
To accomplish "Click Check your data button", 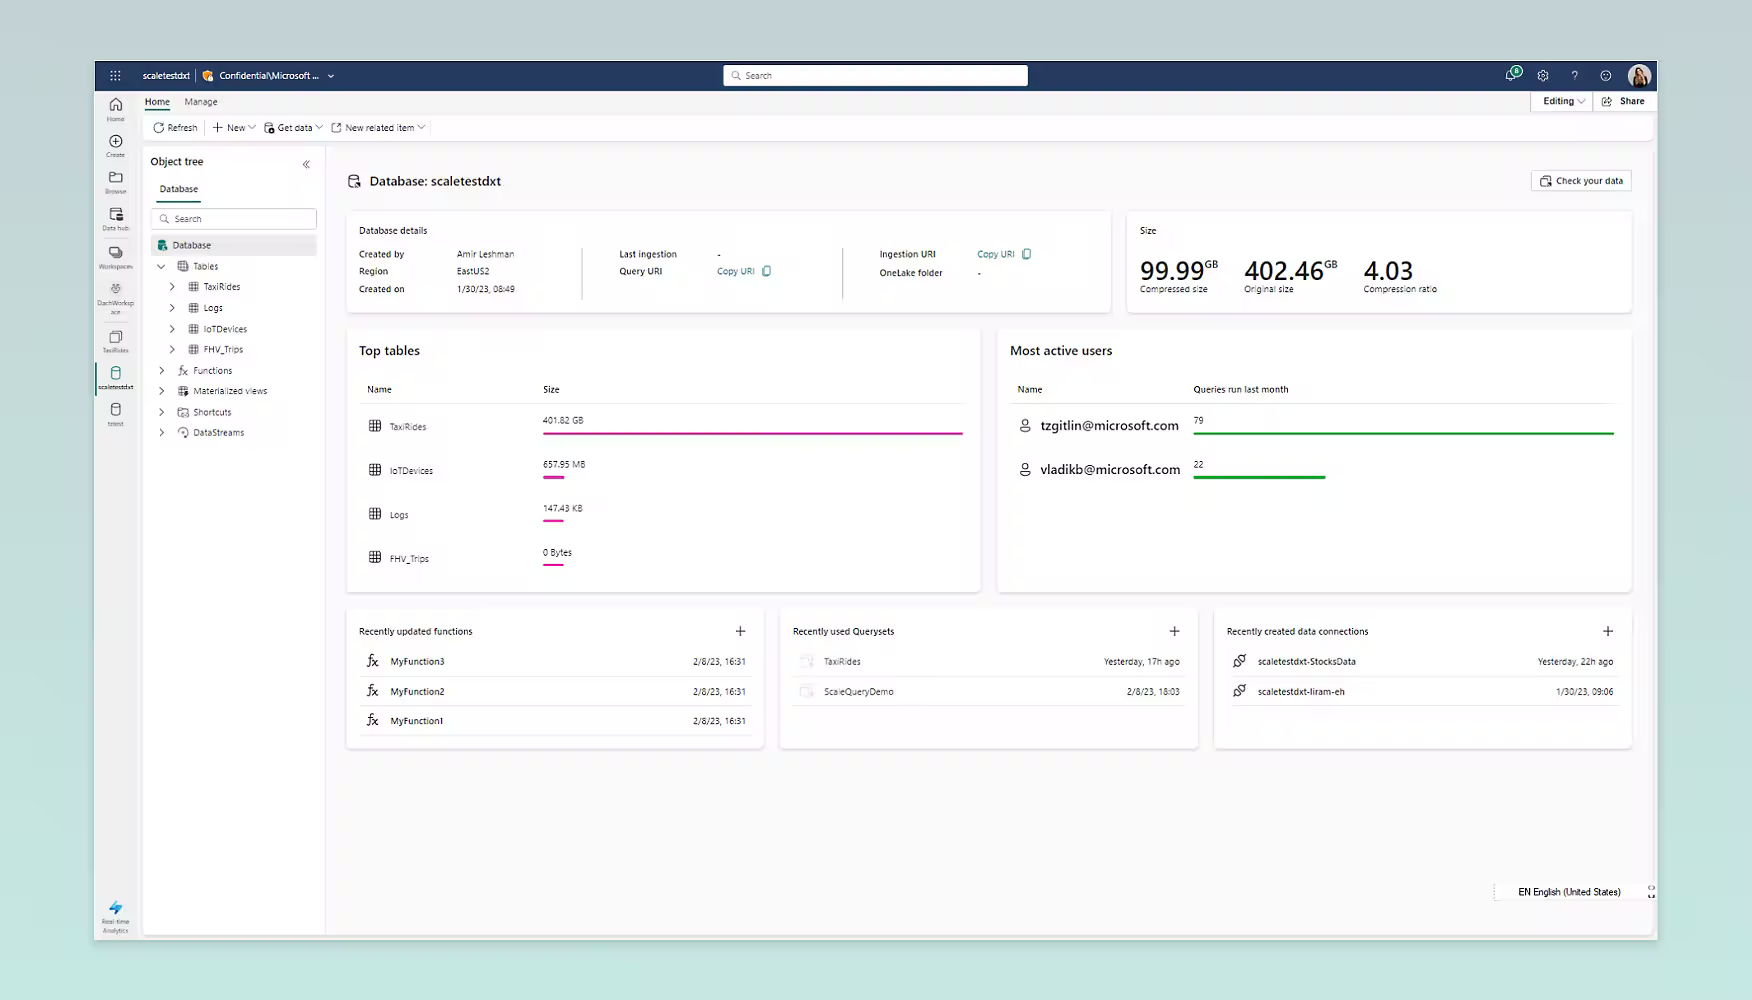I will tap(1581, 181).
